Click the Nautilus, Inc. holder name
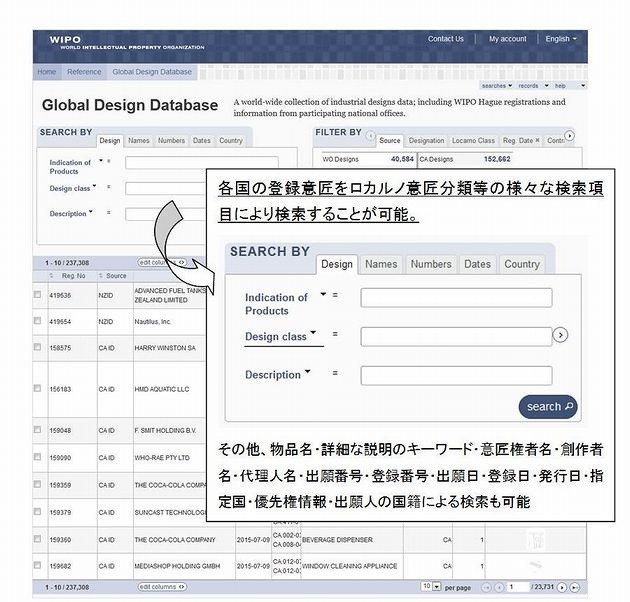This screenshot has width=630, height=602. (x=153, y=322)
